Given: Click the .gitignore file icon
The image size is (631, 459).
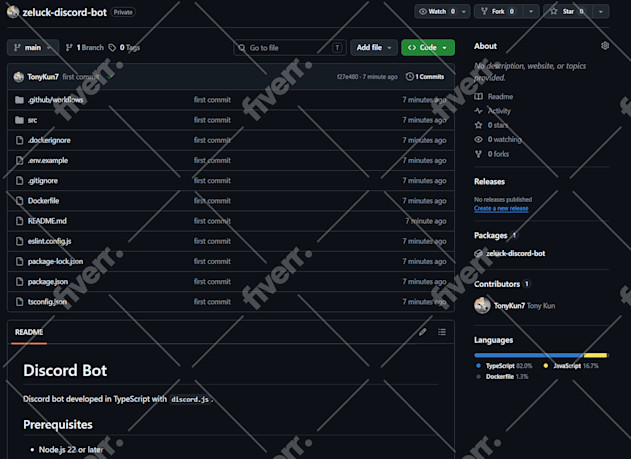Looking at the screenshot, I should [19, 181].
